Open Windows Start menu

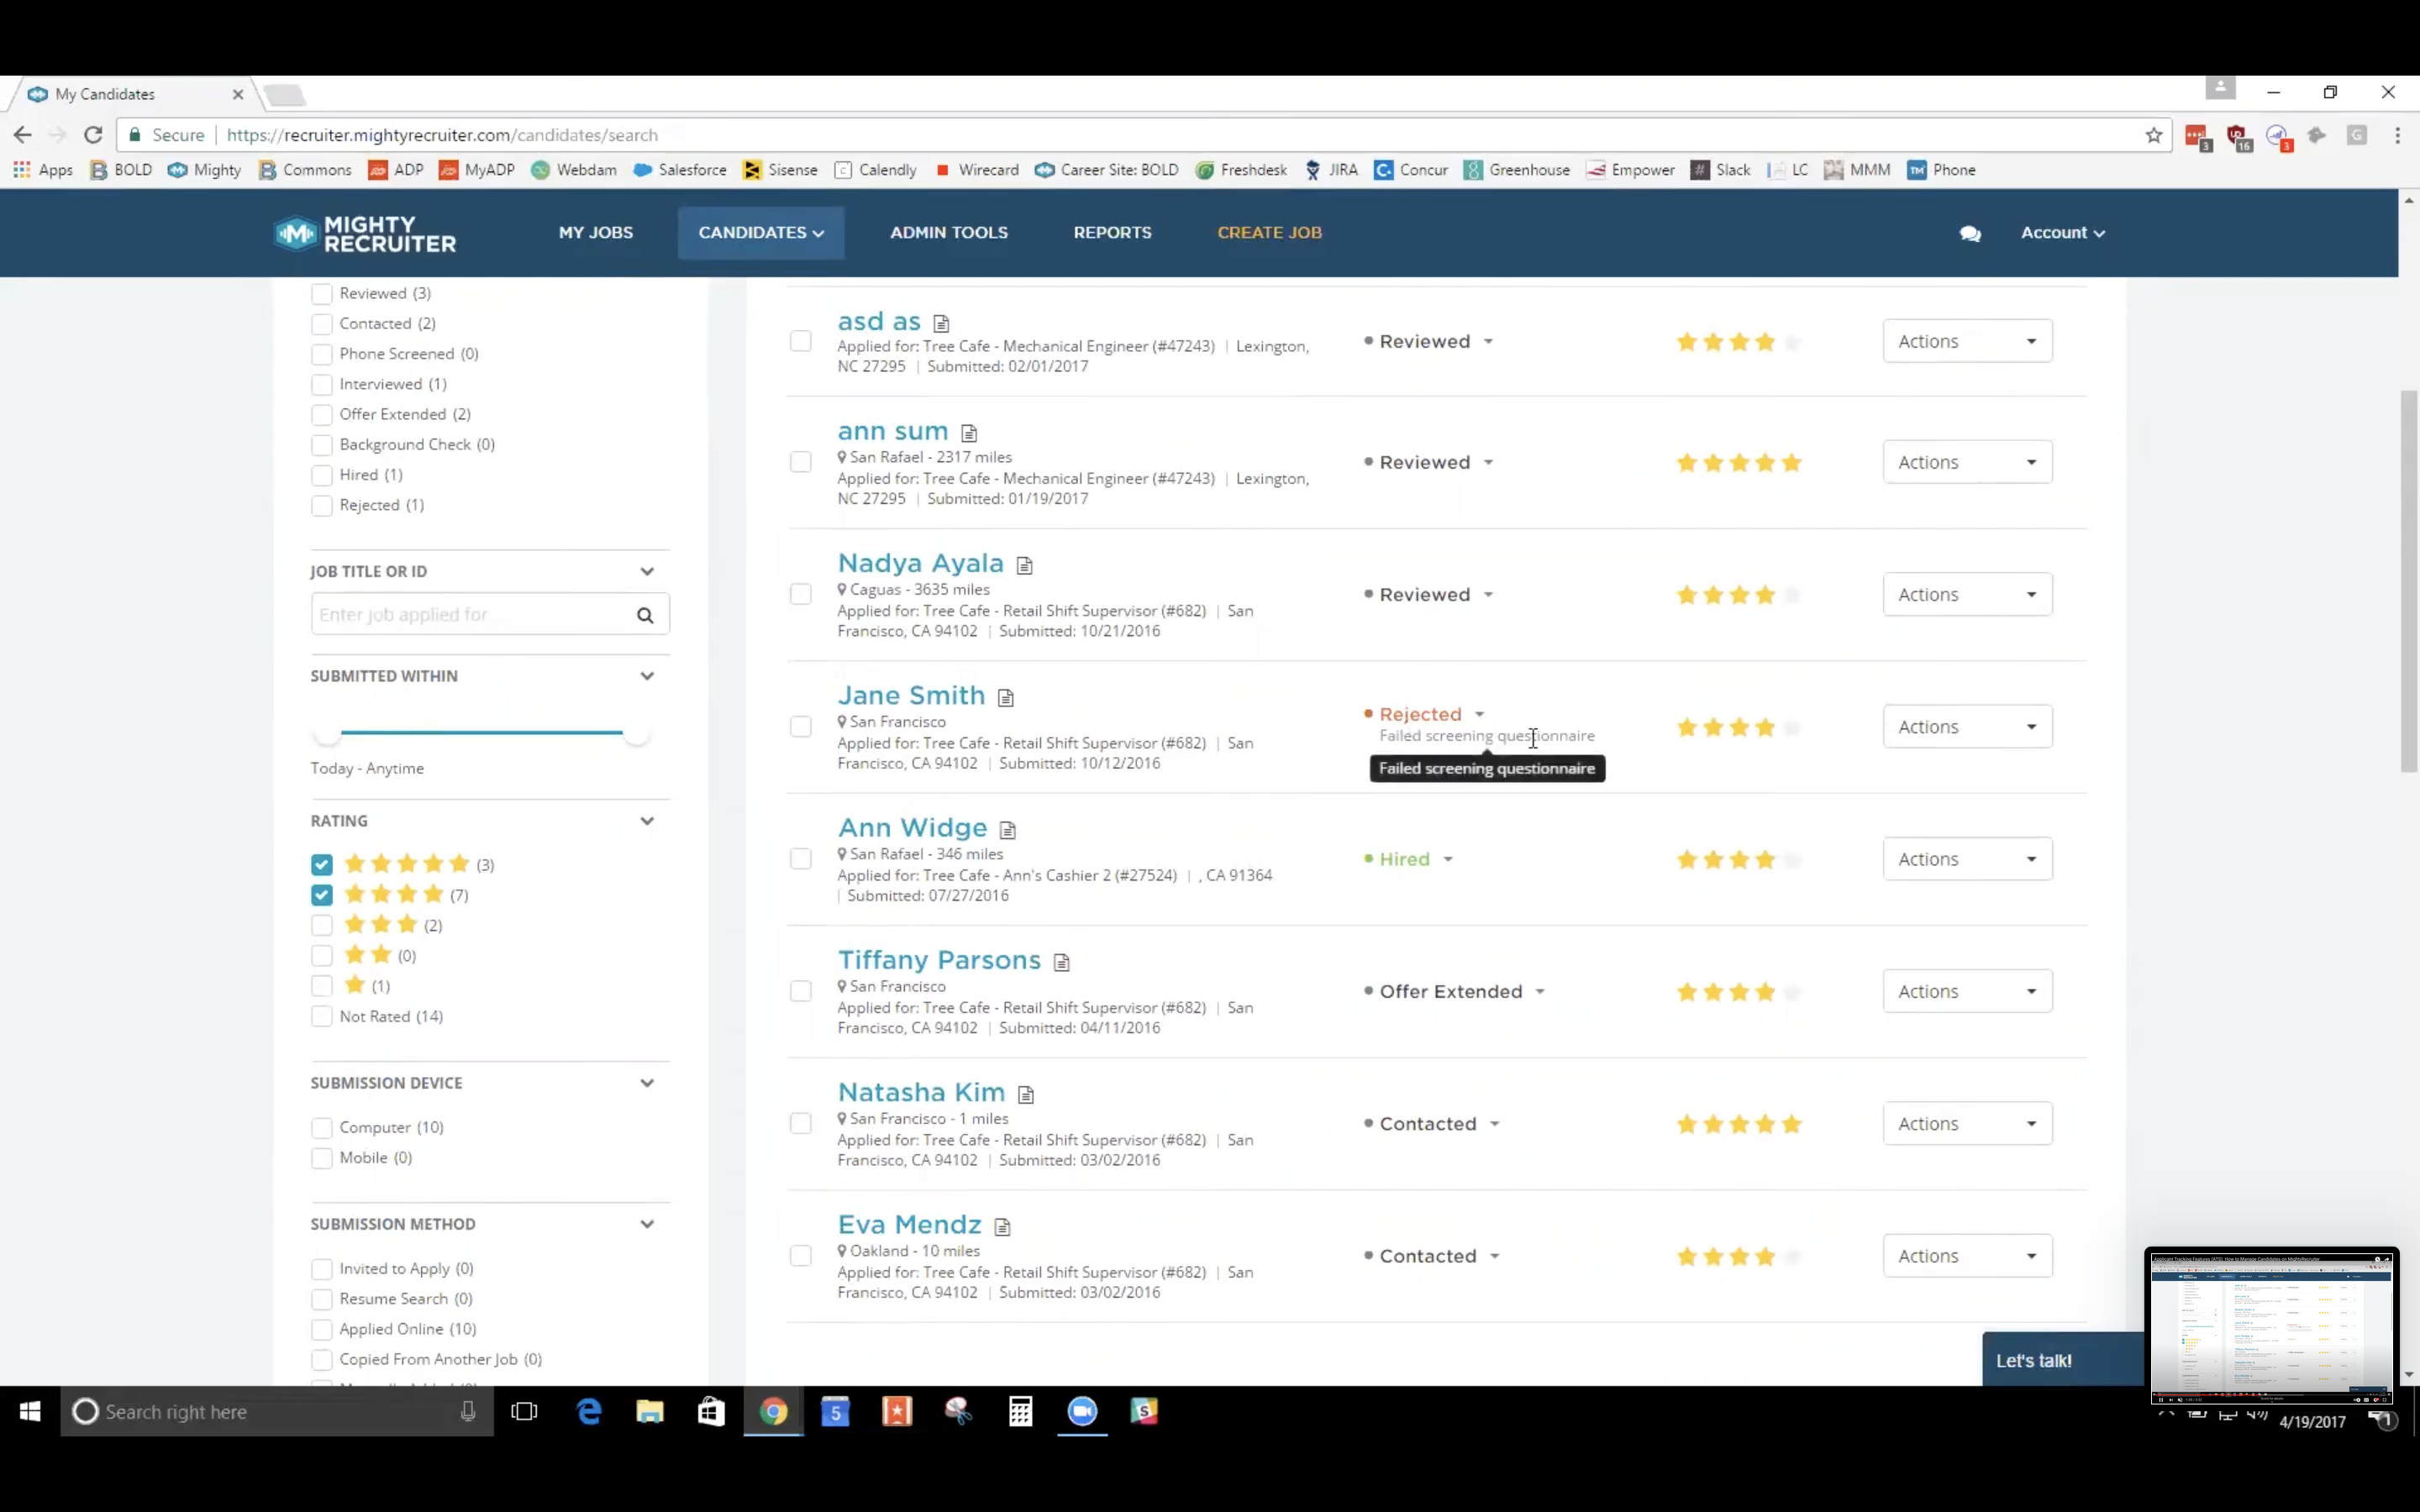click(x=30, y=1411)
